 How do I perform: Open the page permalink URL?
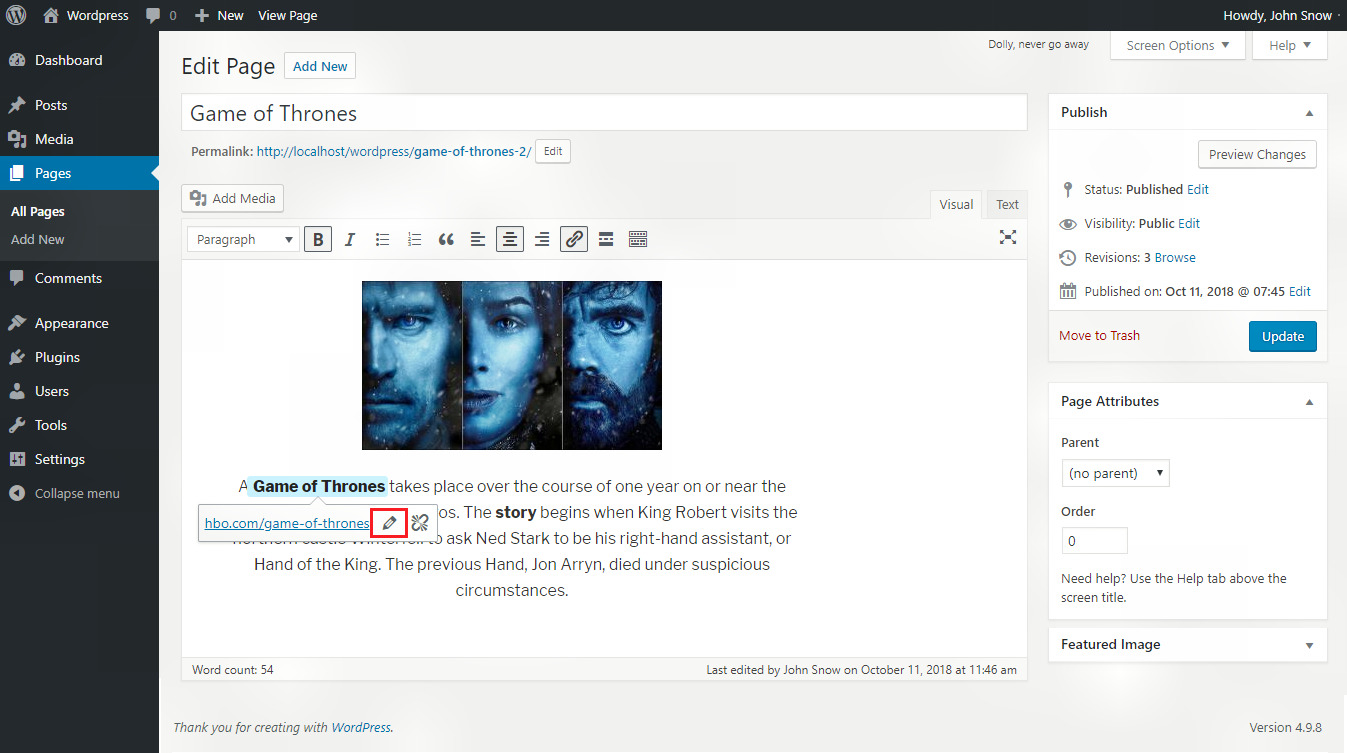click(394, 152)
